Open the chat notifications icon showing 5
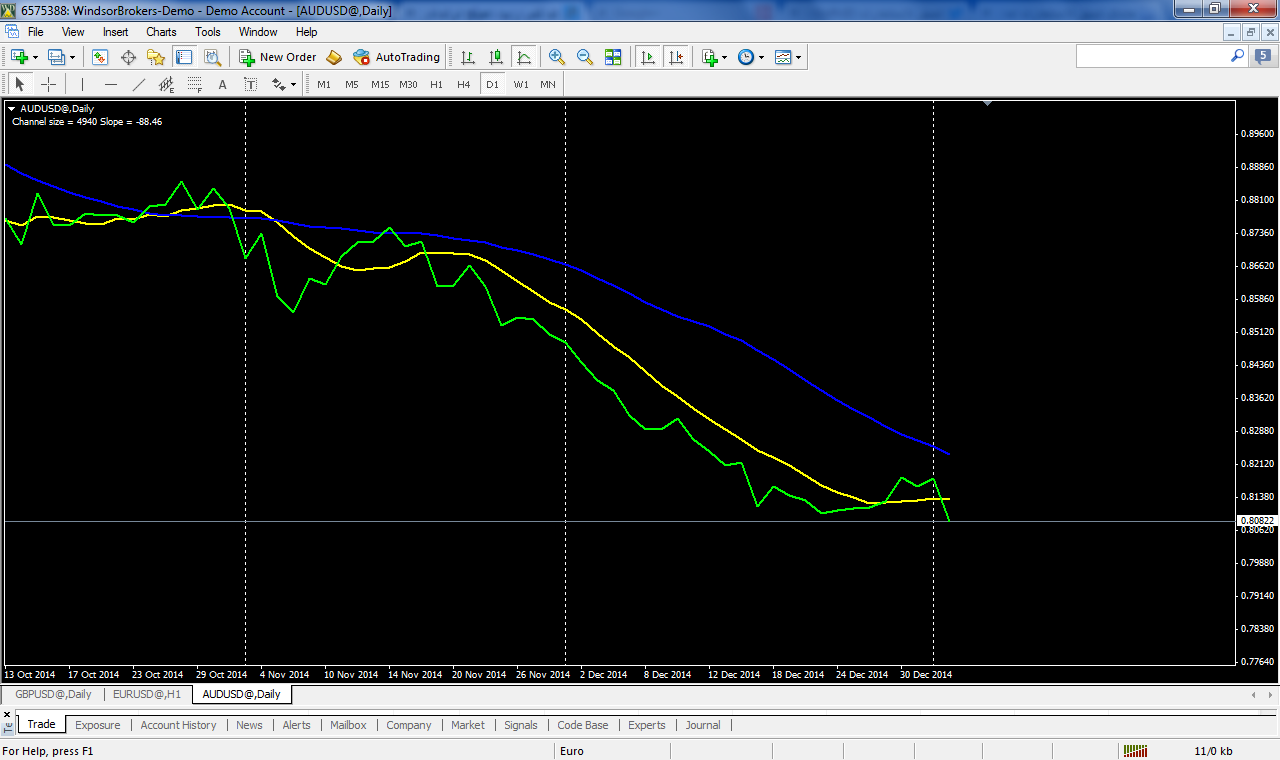This screenshot has width=1280, height=760. [x=1262, y=57]
